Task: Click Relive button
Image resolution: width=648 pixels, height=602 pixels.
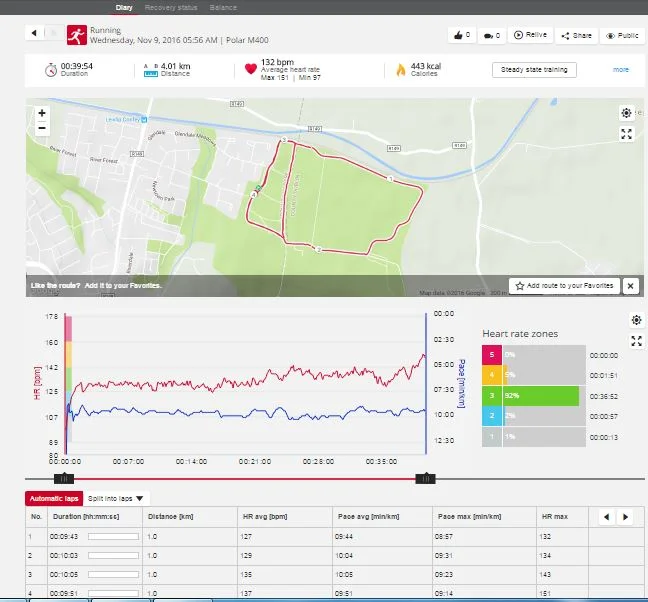Action: pyautogui.click(x=531, y=35)
